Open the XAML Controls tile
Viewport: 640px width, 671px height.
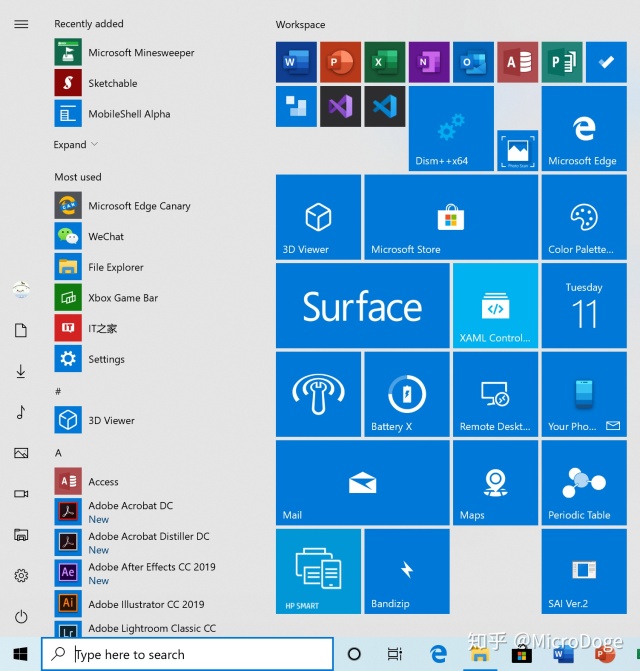click(495, 306)
